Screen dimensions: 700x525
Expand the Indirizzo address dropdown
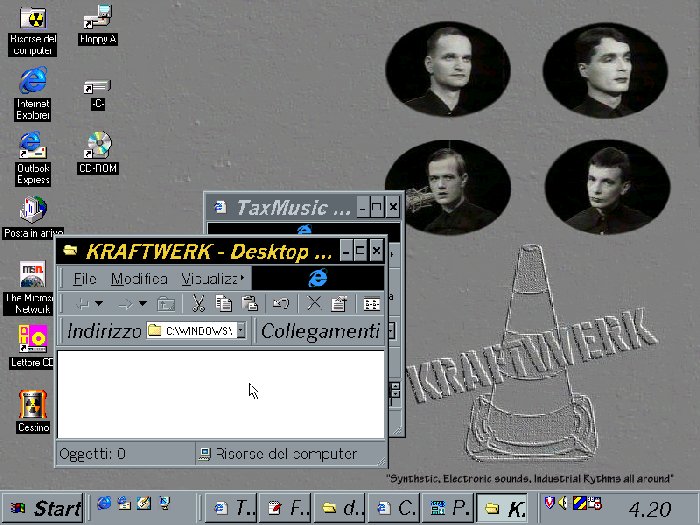[x=241, y=330]
